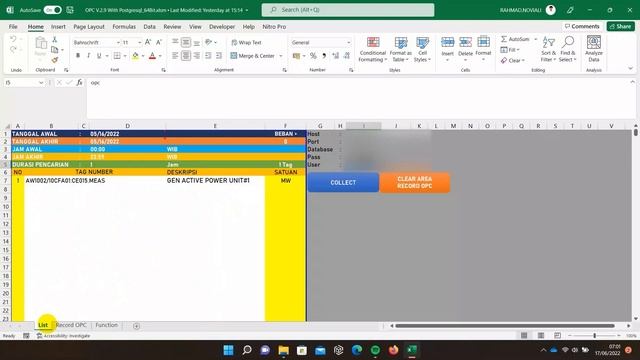Image resolution: width=640 pixels, height=360 pixels.
Task: Toggle Bold formatting
Action: pyautogui.click(x=78, y=56)
